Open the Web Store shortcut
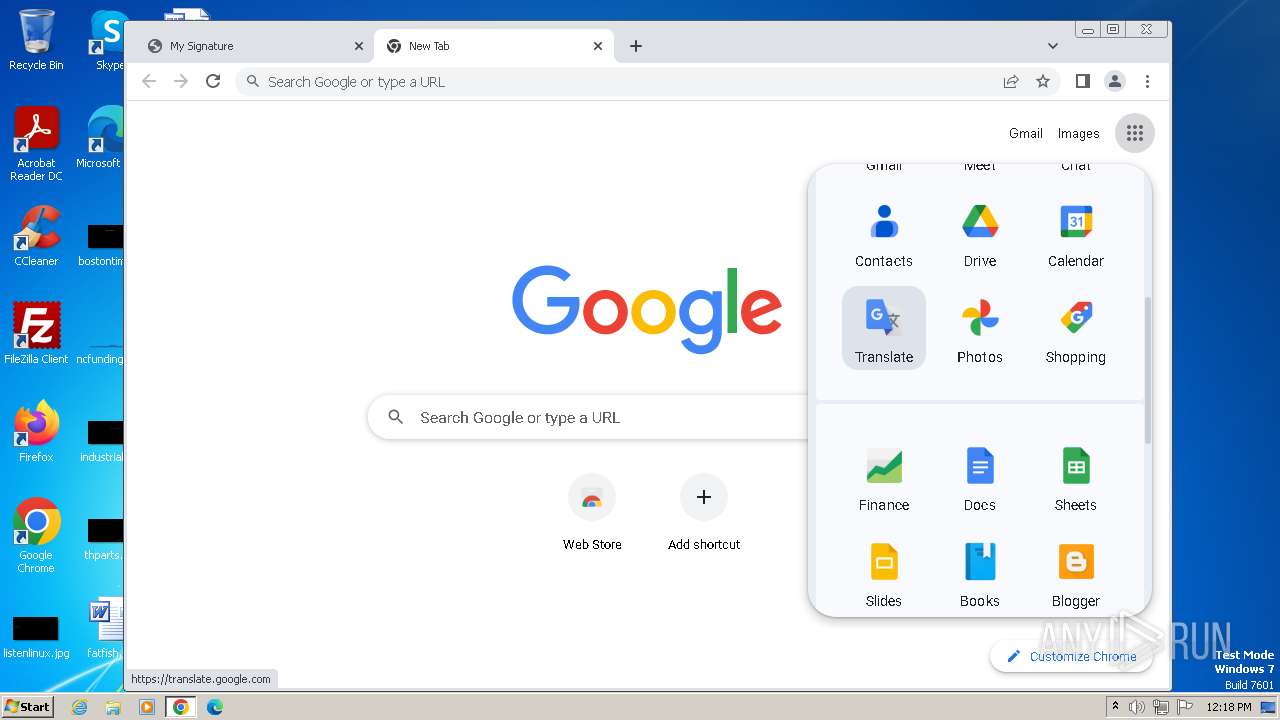Viewport: 1280px width, 720px height. coord(592,513)
